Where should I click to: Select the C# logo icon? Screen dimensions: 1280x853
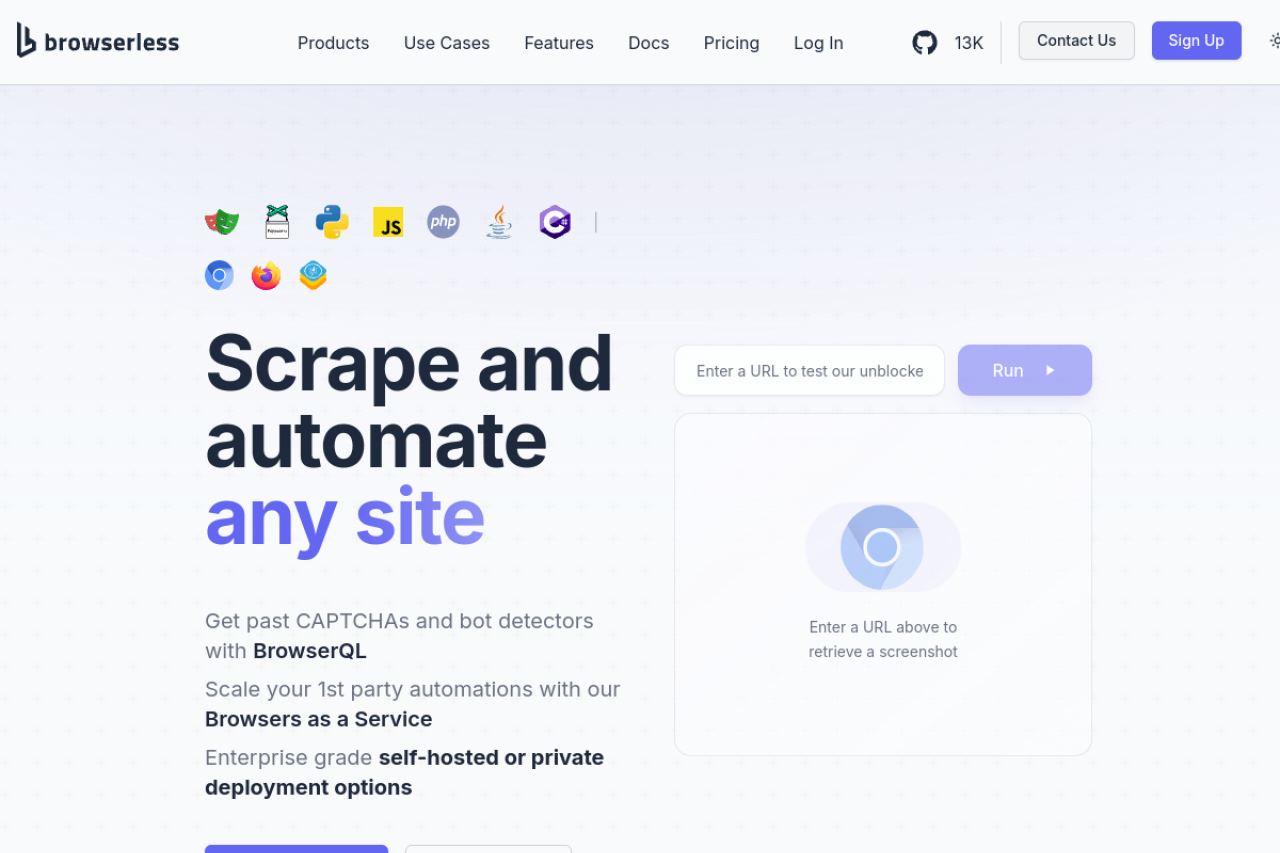point(555,222)
